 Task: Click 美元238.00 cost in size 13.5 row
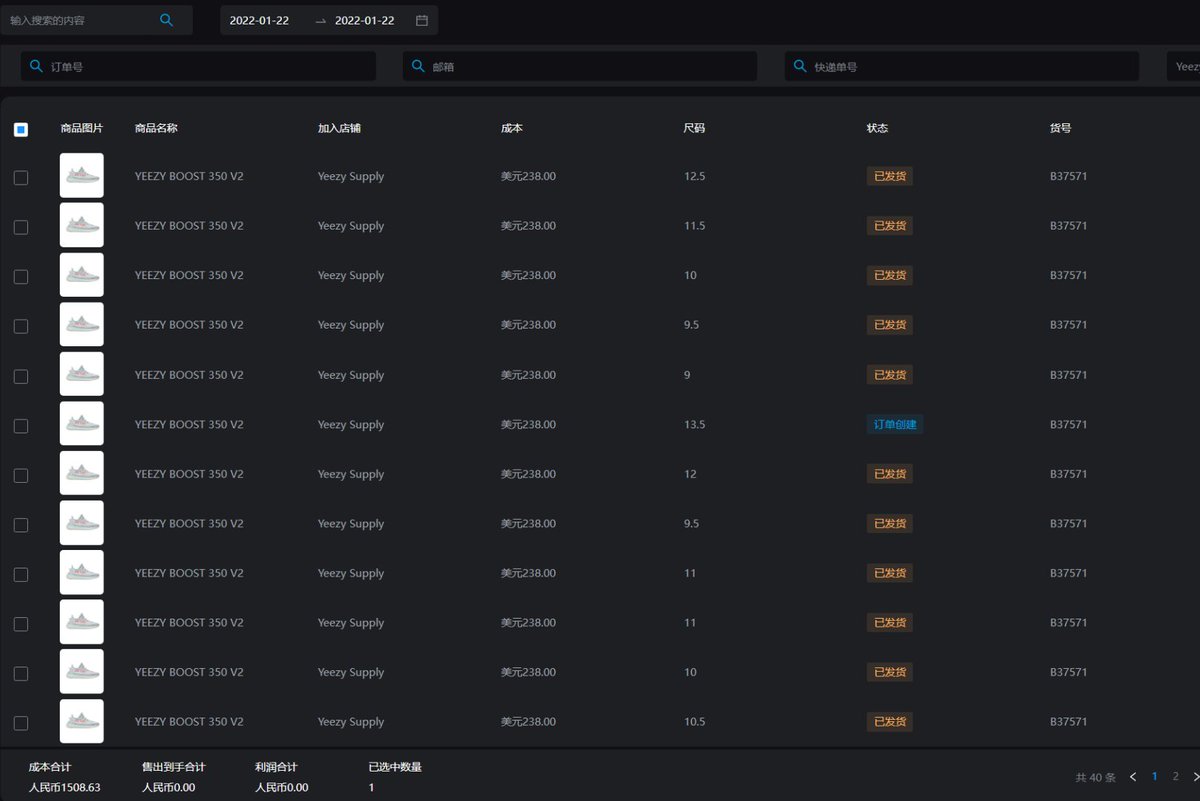click(528, 424)
